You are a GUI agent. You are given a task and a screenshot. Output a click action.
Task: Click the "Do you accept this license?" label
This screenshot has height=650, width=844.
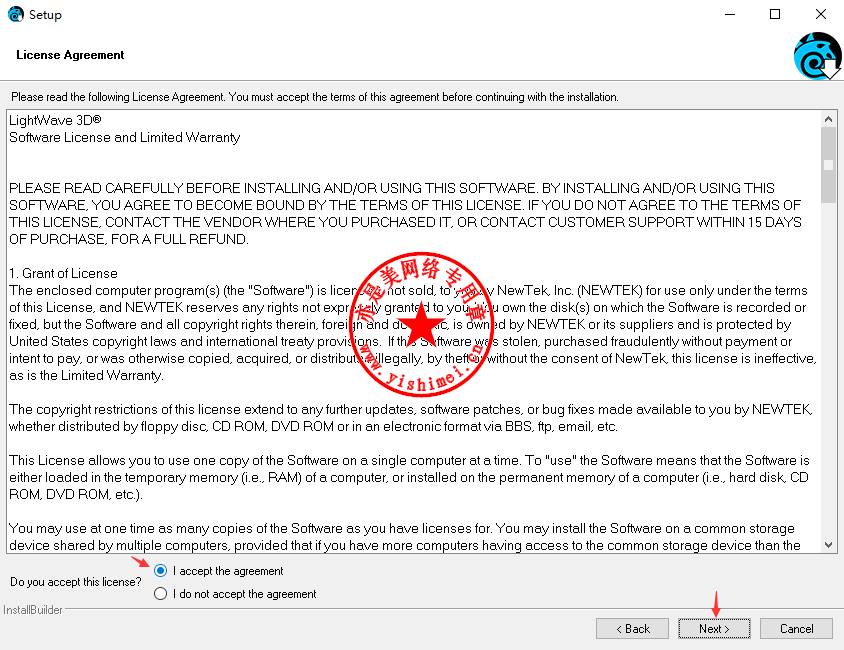pos(76,582)
